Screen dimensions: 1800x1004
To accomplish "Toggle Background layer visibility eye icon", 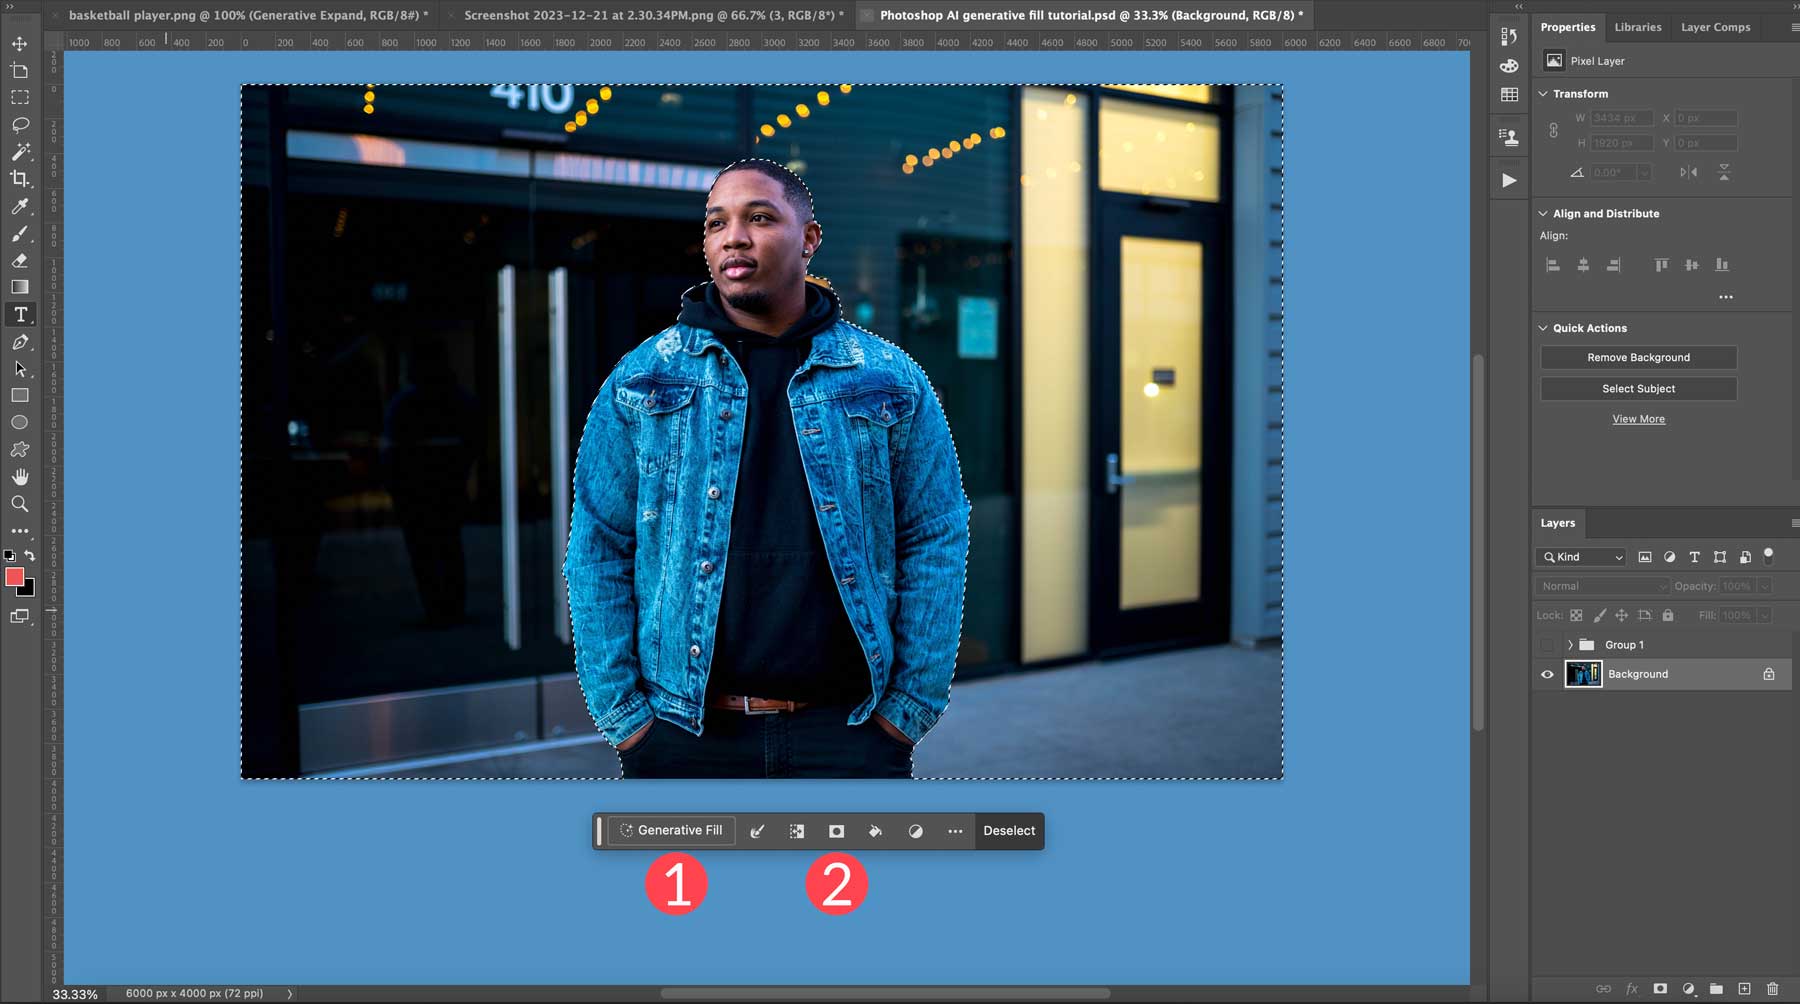I will coord(1547,673).
